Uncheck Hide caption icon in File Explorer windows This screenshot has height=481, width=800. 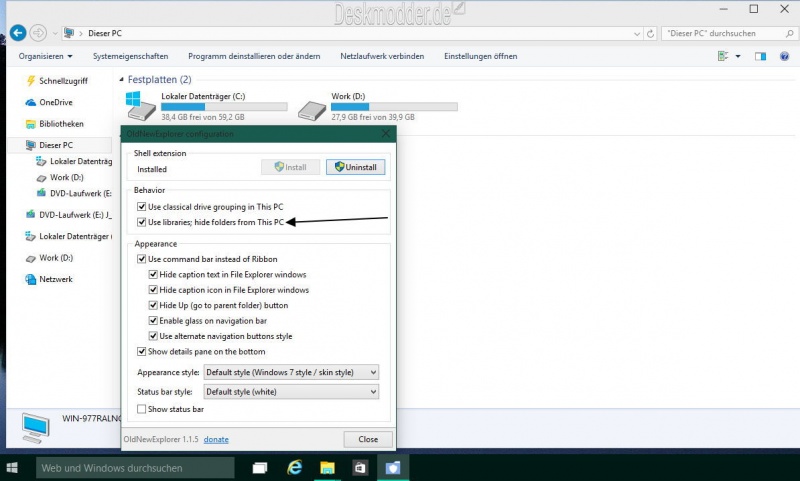[x=153, y=290]
